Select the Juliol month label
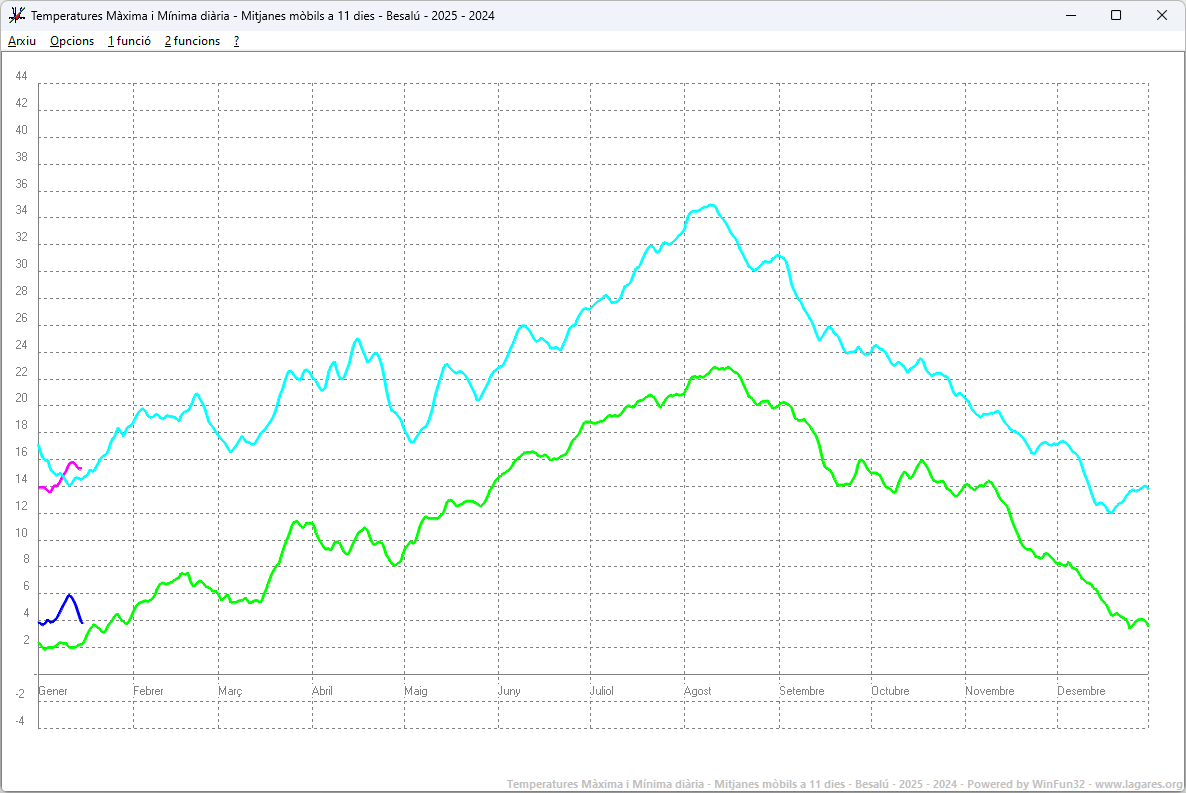This screenshot has width=1186, height=793. tap(602, 691)
